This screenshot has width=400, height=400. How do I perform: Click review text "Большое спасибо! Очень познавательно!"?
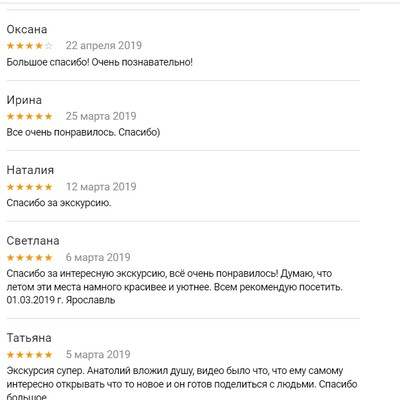click(x=100, y=62)
